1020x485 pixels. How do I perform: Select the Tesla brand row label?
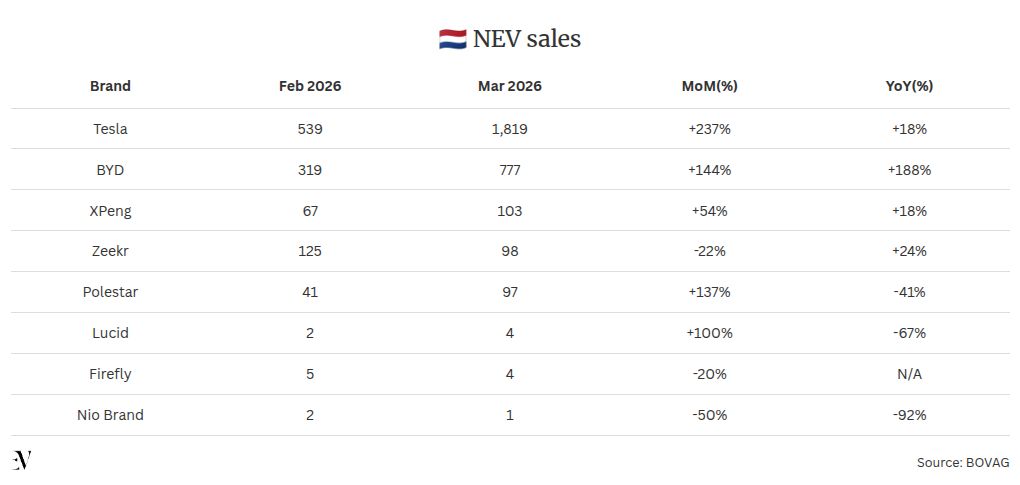[110, 129]
